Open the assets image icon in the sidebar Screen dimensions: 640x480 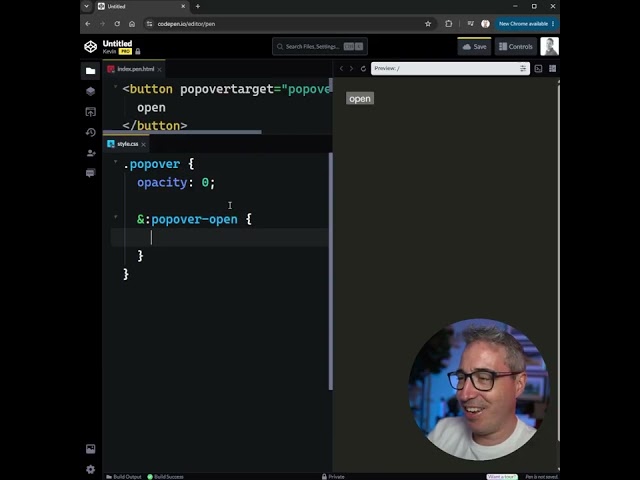click(91, 449)
